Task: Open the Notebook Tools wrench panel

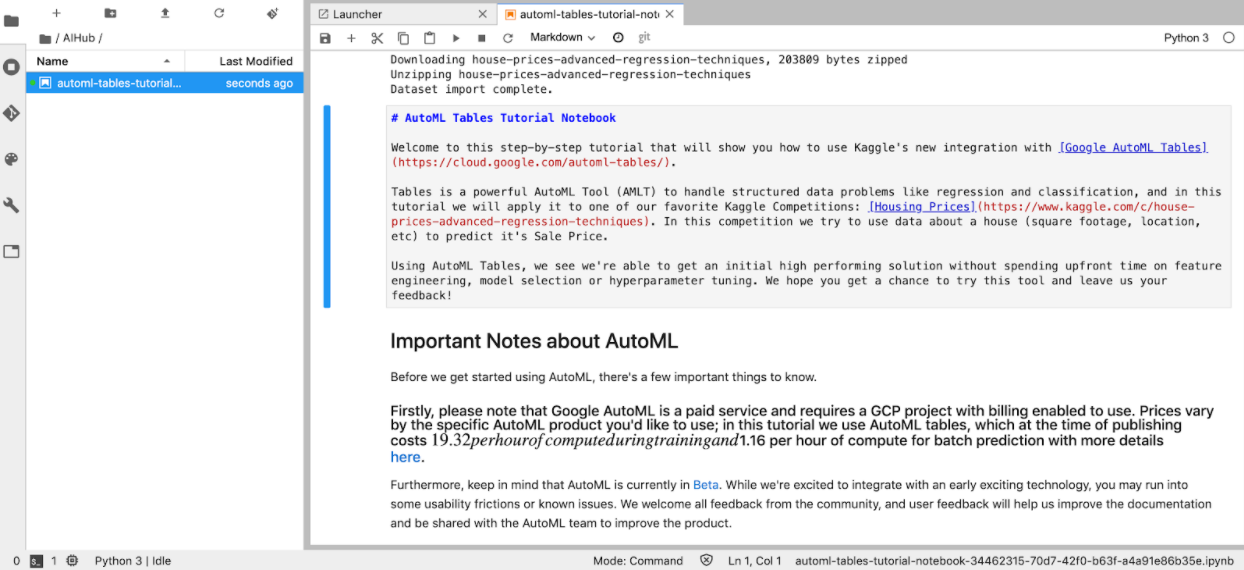Action: 11,205
